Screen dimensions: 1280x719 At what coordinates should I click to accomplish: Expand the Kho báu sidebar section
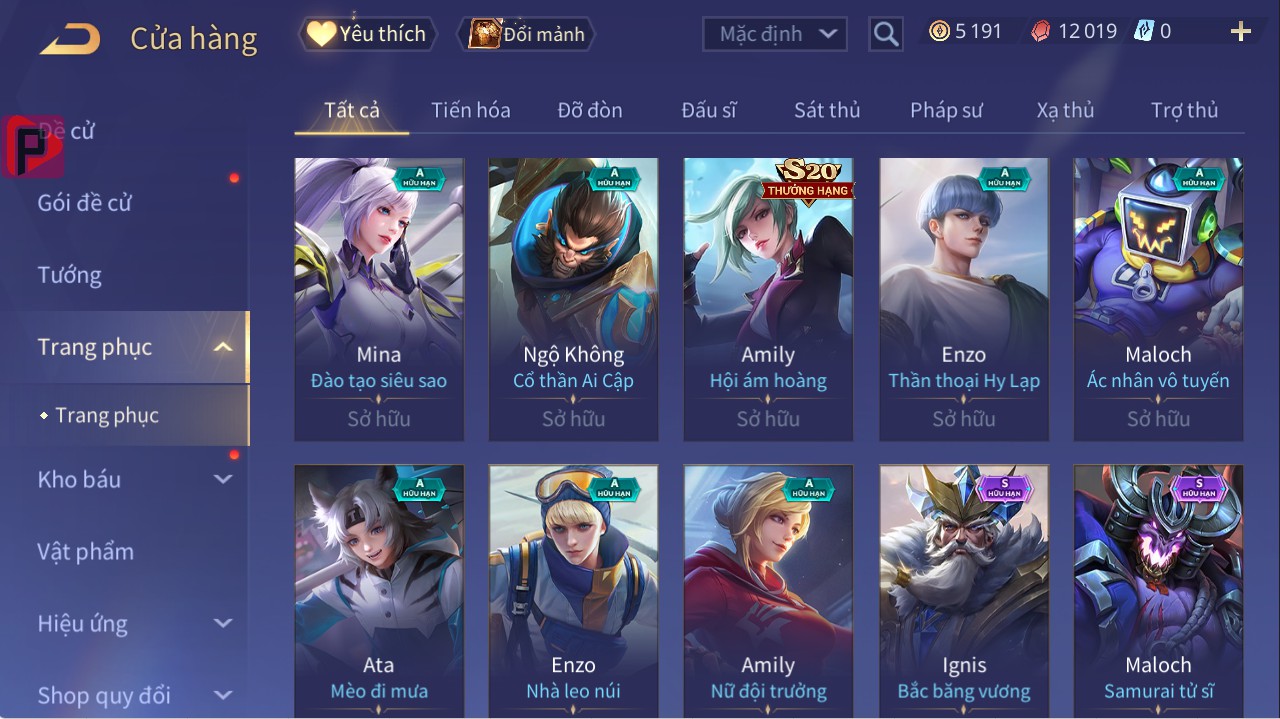223,479
